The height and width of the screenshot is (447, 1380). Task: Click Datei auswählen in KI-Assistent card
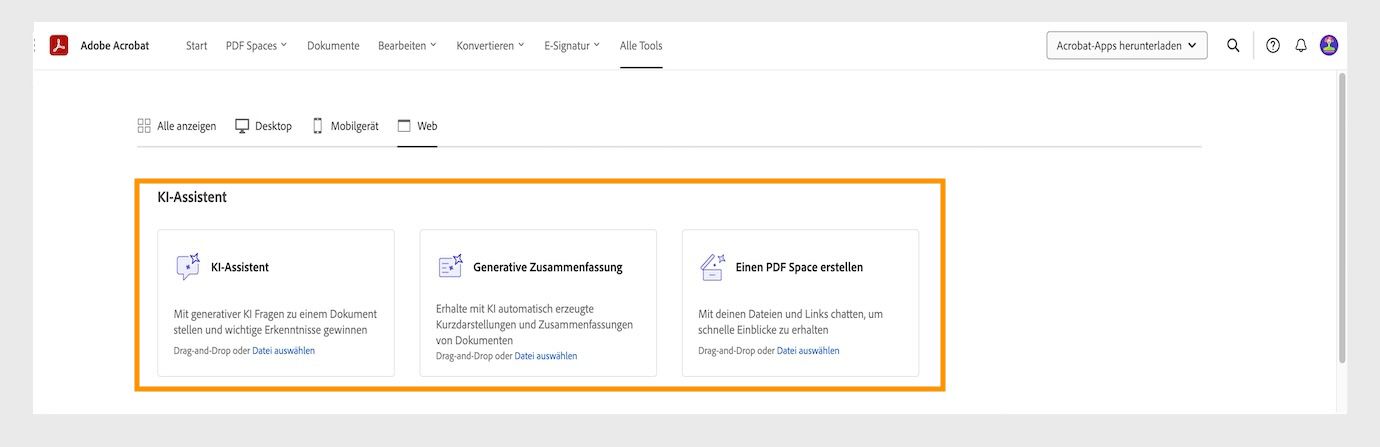click(x=284, y=351)
